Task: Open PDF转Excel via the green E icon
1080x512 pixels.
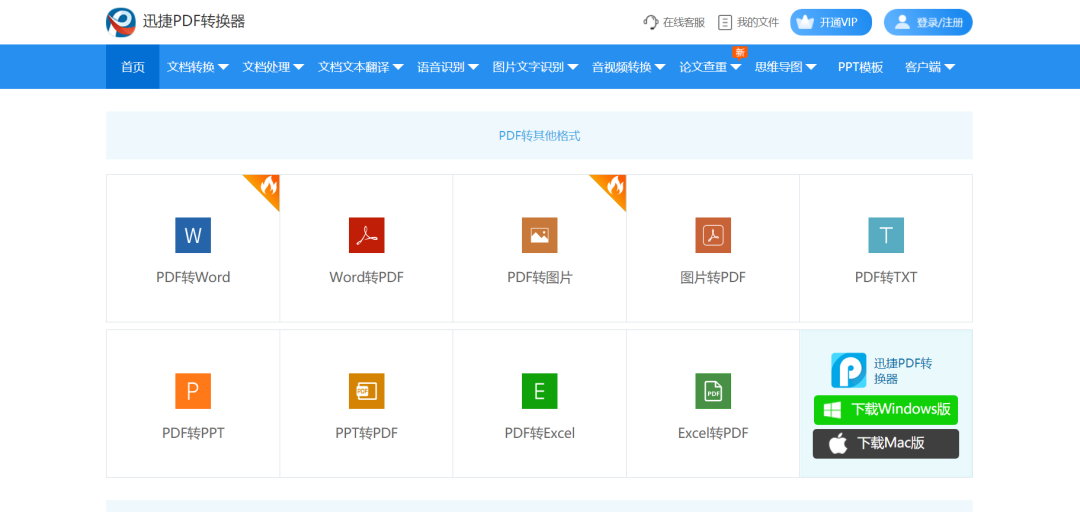Action: (539, 391)
